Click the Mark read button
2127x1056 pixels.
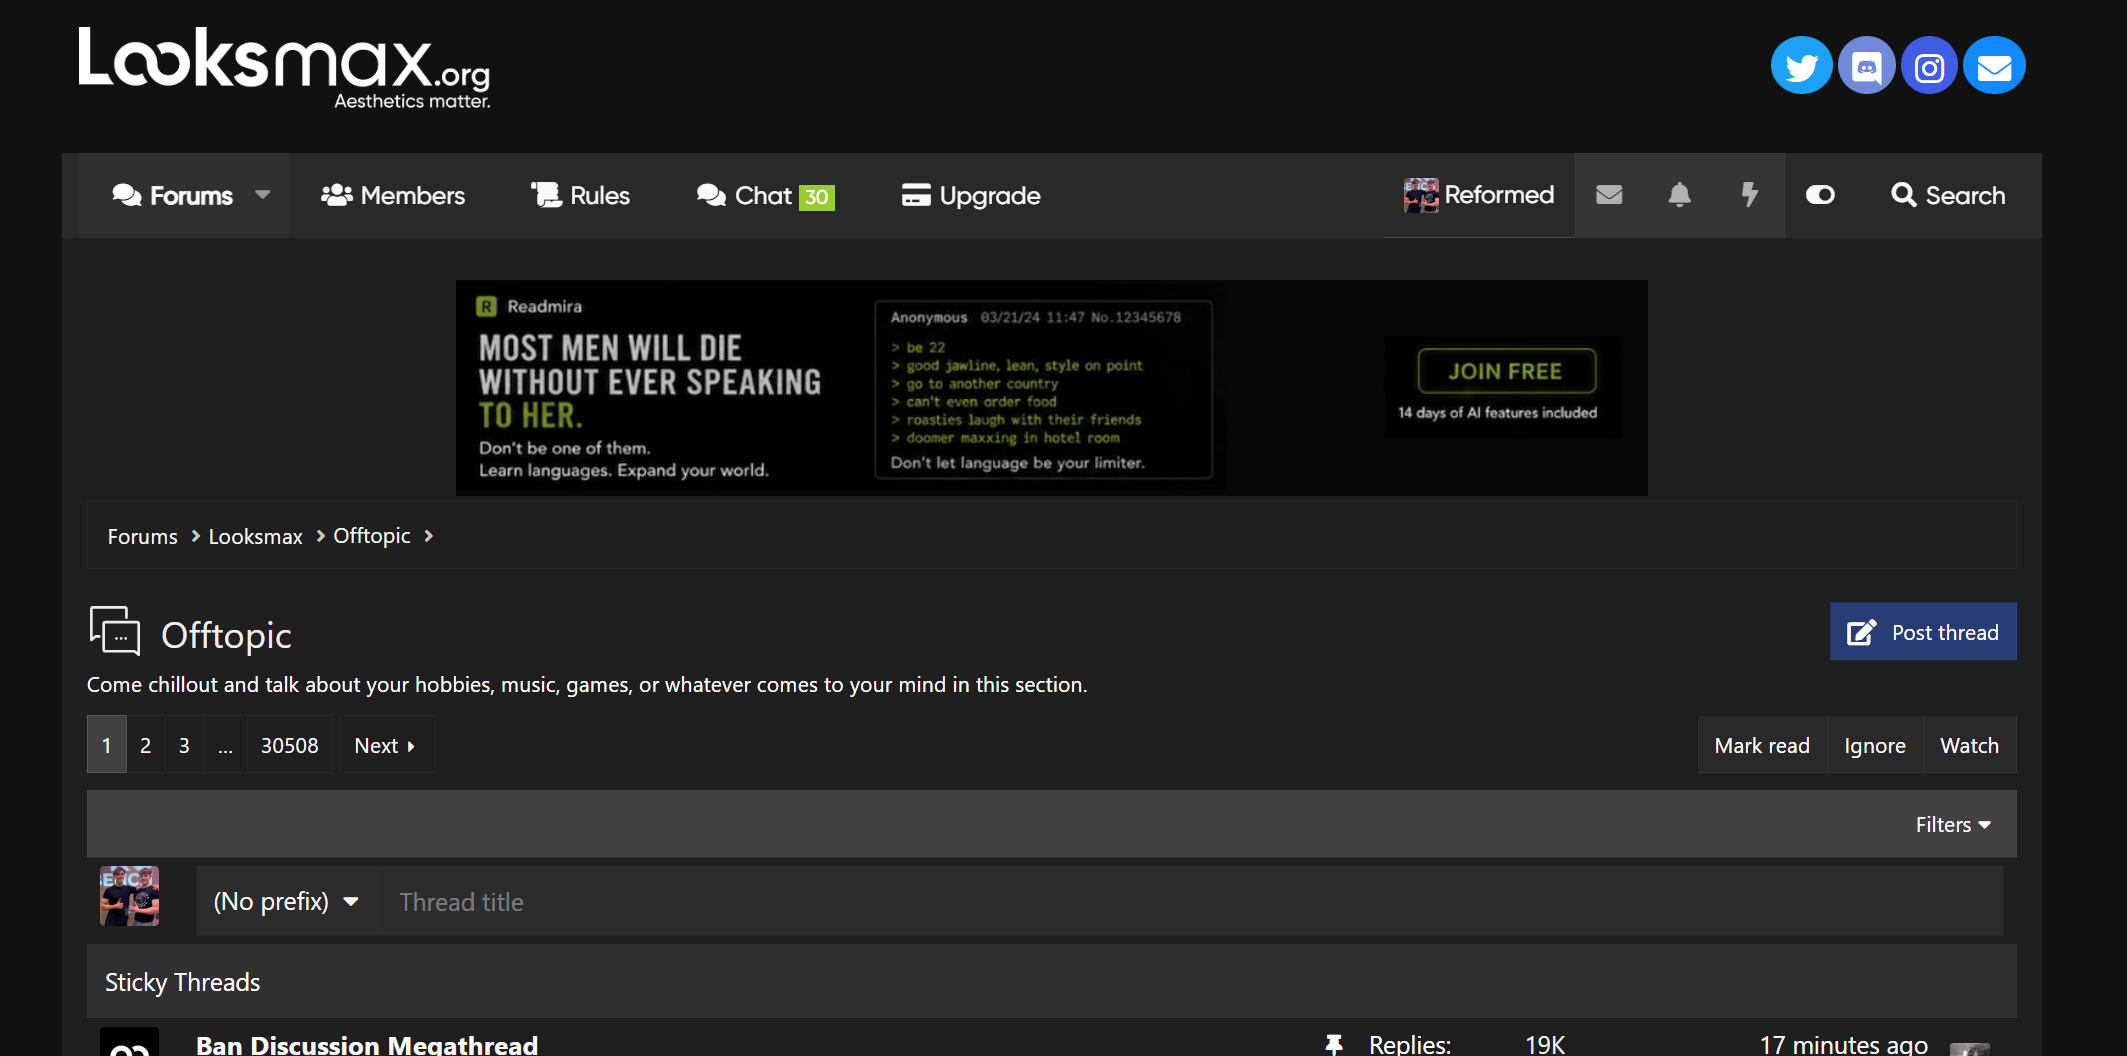click(x=1762, y=745)
